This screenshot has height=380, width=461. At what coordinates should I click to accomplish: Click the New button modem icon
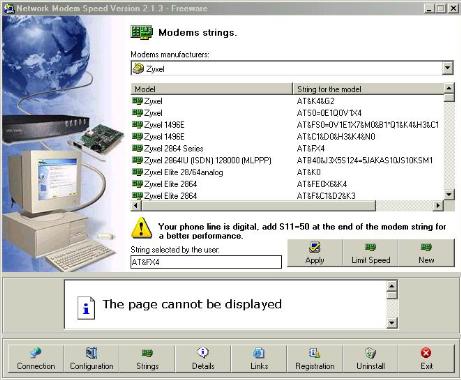click(426, 247)
